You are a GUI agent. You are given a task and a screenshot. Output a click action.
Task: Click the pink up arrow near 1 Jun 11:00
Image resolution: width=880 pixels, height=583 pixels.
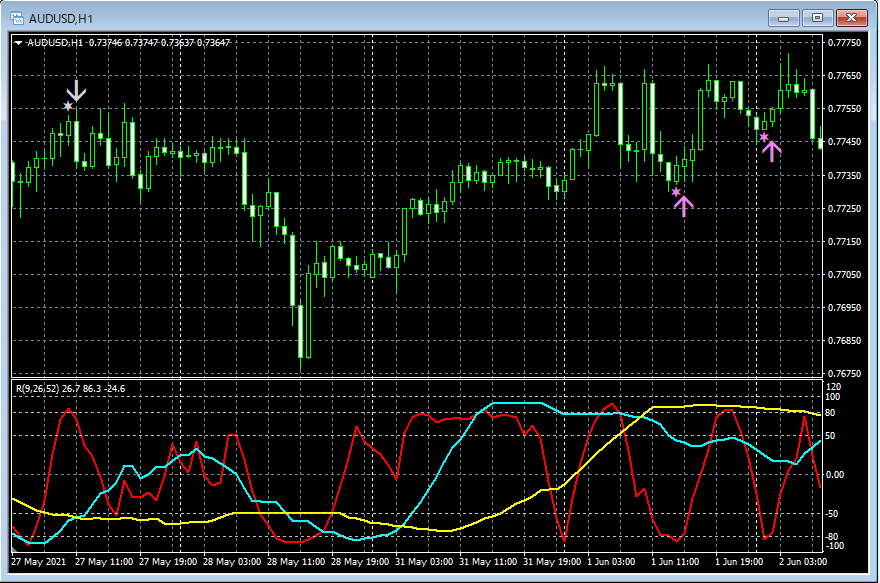[x=683, y=206]
